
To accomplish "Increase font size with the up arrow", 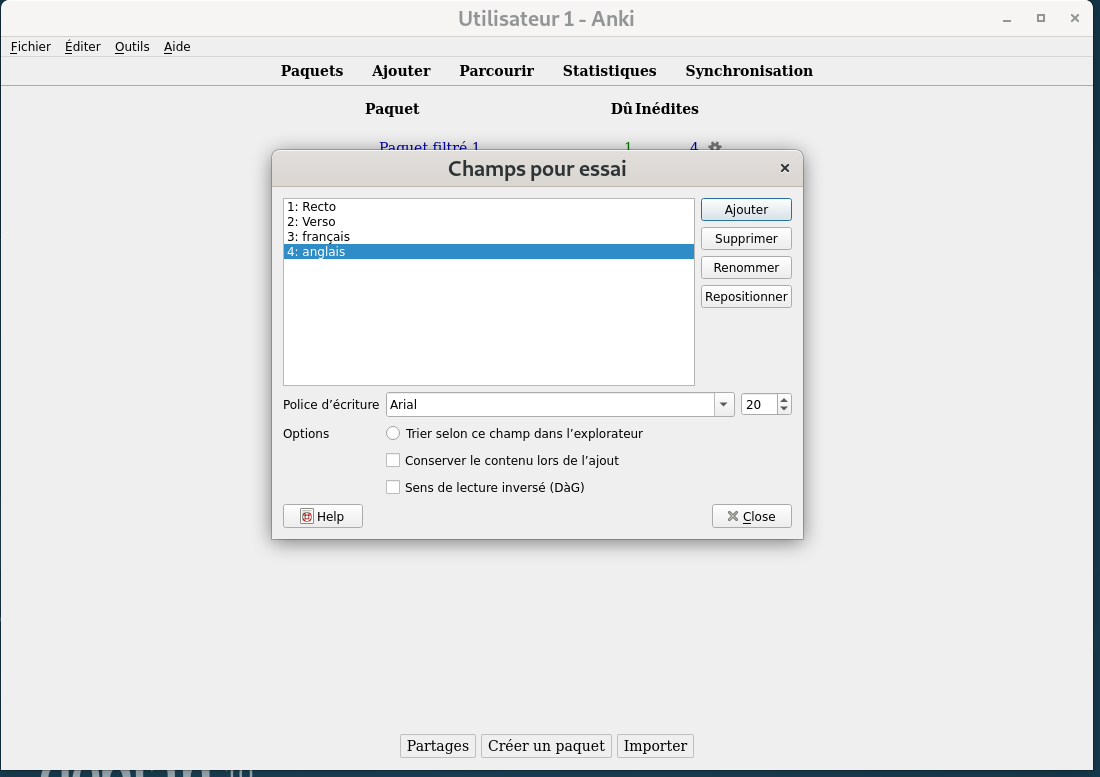I will point(784,400).
